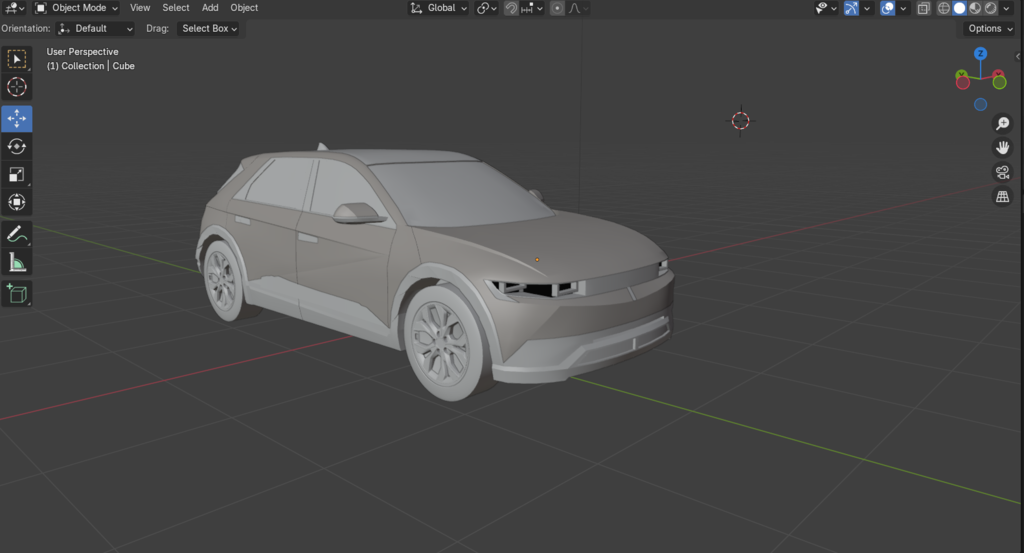The width and height of the screenshot is (1024, 553).
Task: Select the Cursor tool in the toolbar
Action: (x=17, y=87)
